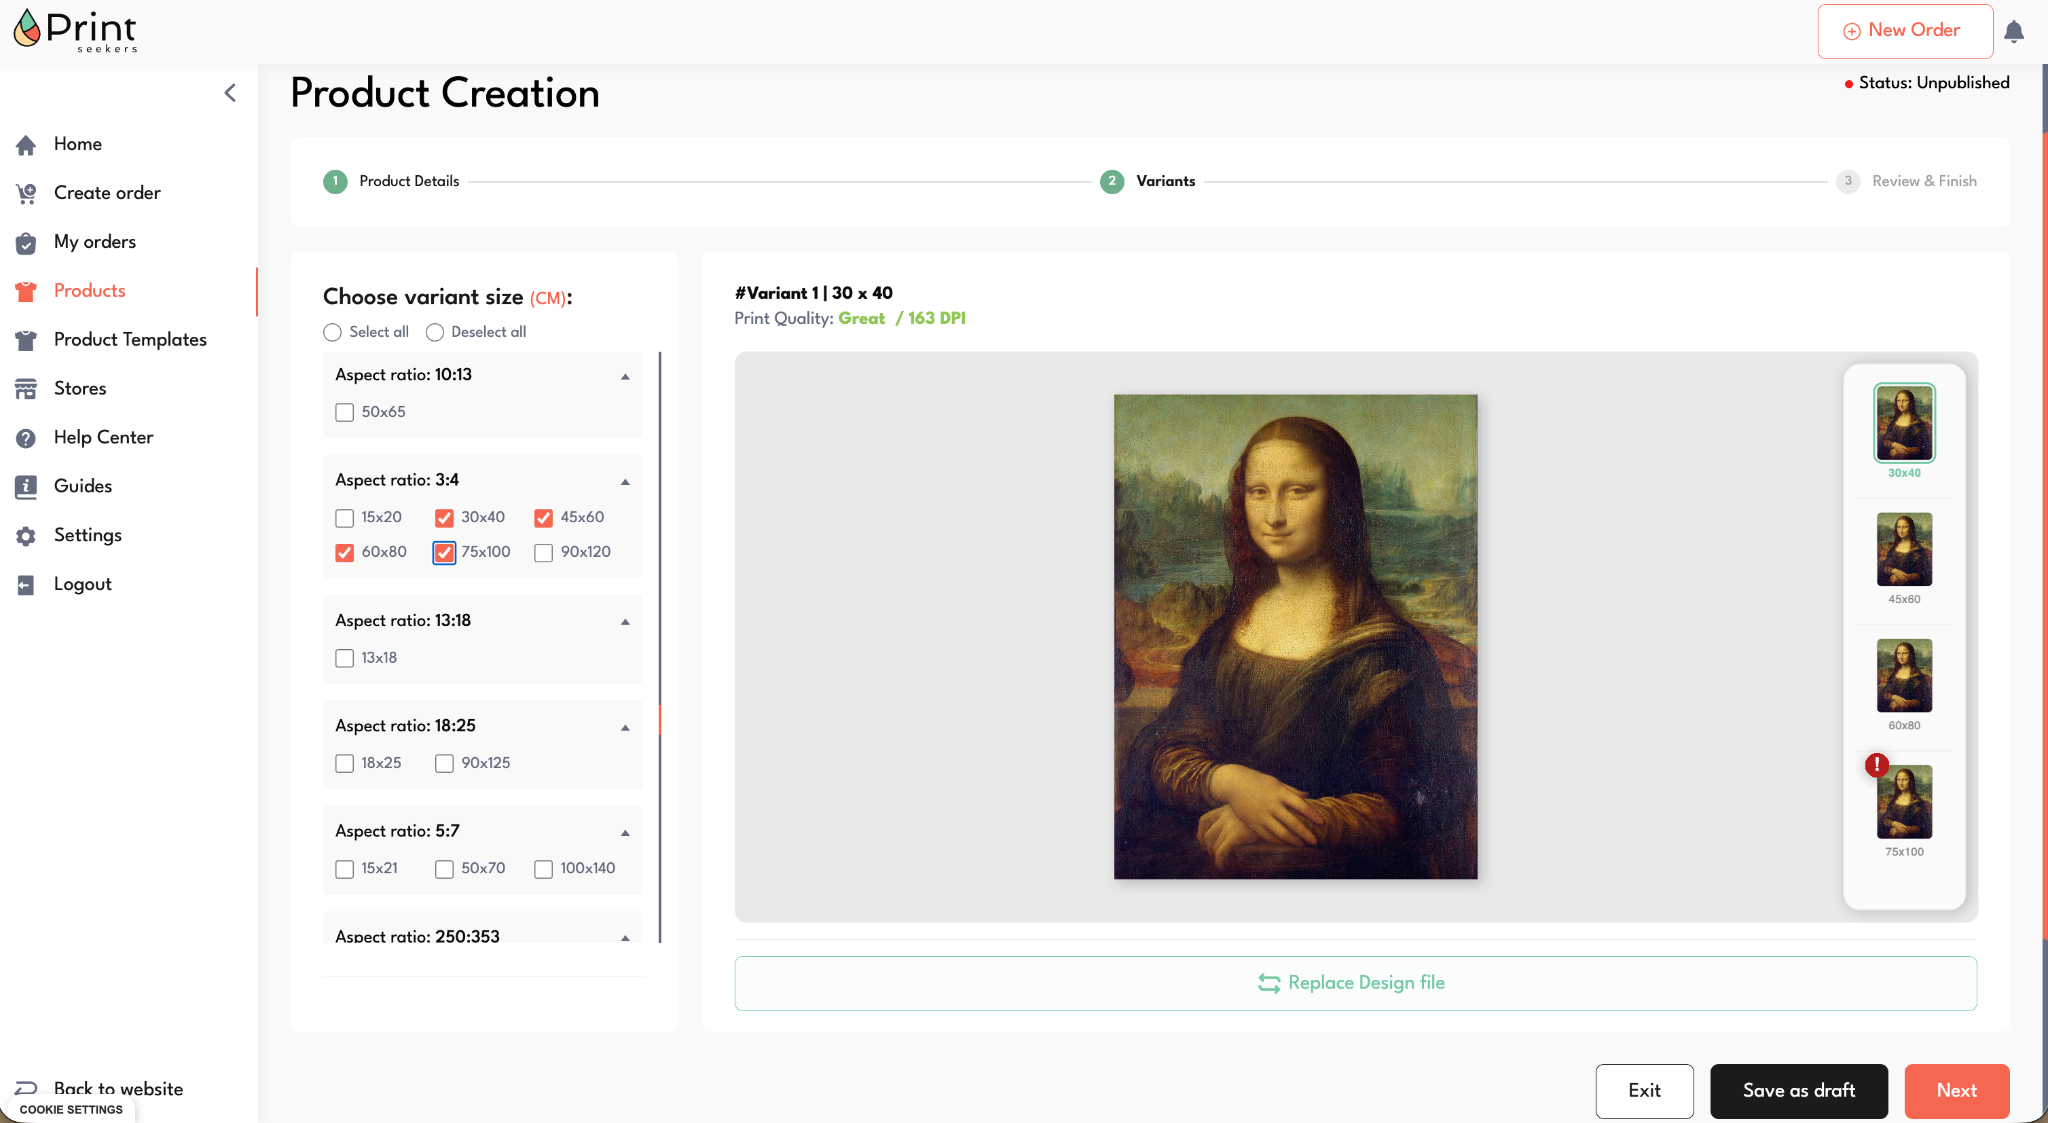The image size is (2048, 1123).
Task: Choose the Deselect all radio button
Action: 435,332
